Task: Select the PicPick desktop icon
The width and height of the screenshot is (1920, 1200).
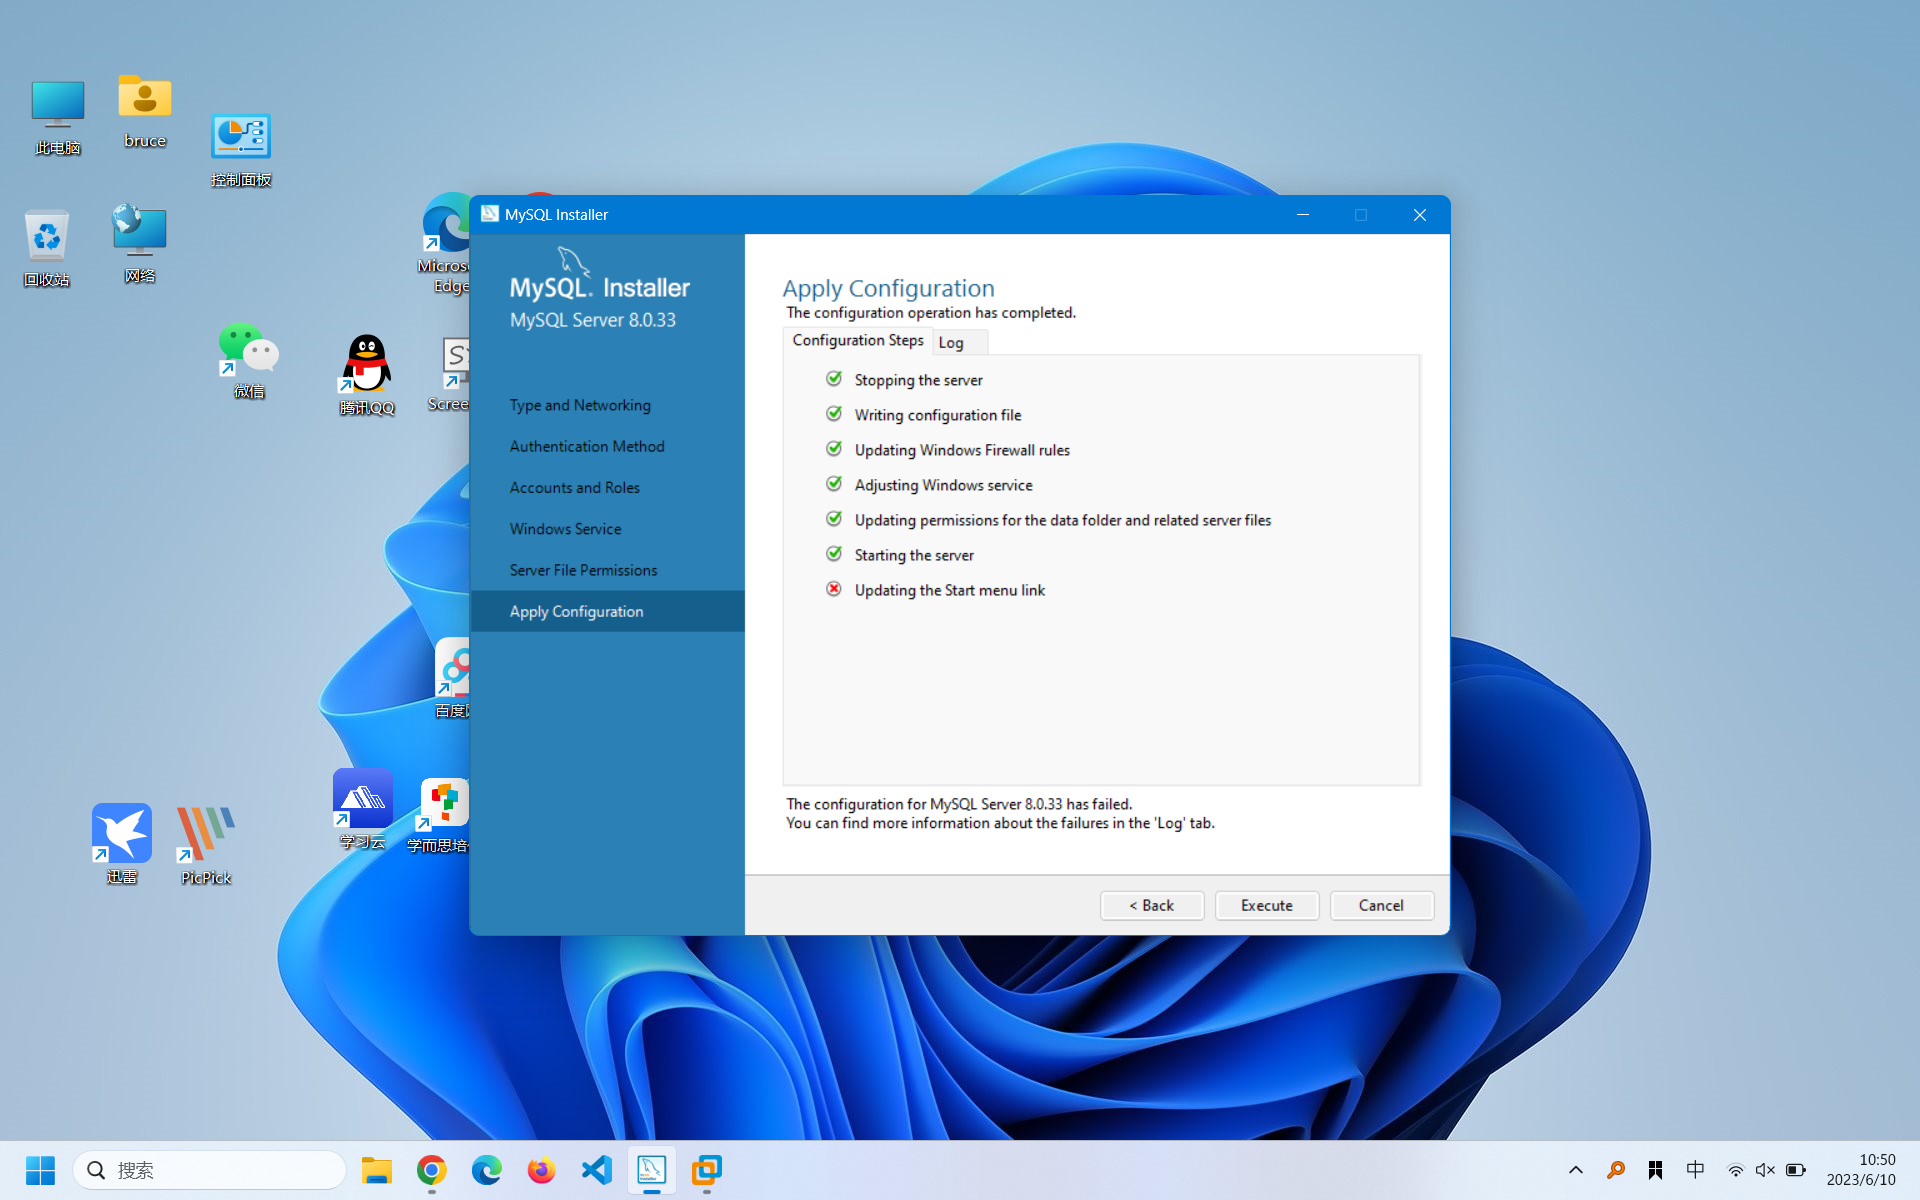Action: (x=206, y=846)
